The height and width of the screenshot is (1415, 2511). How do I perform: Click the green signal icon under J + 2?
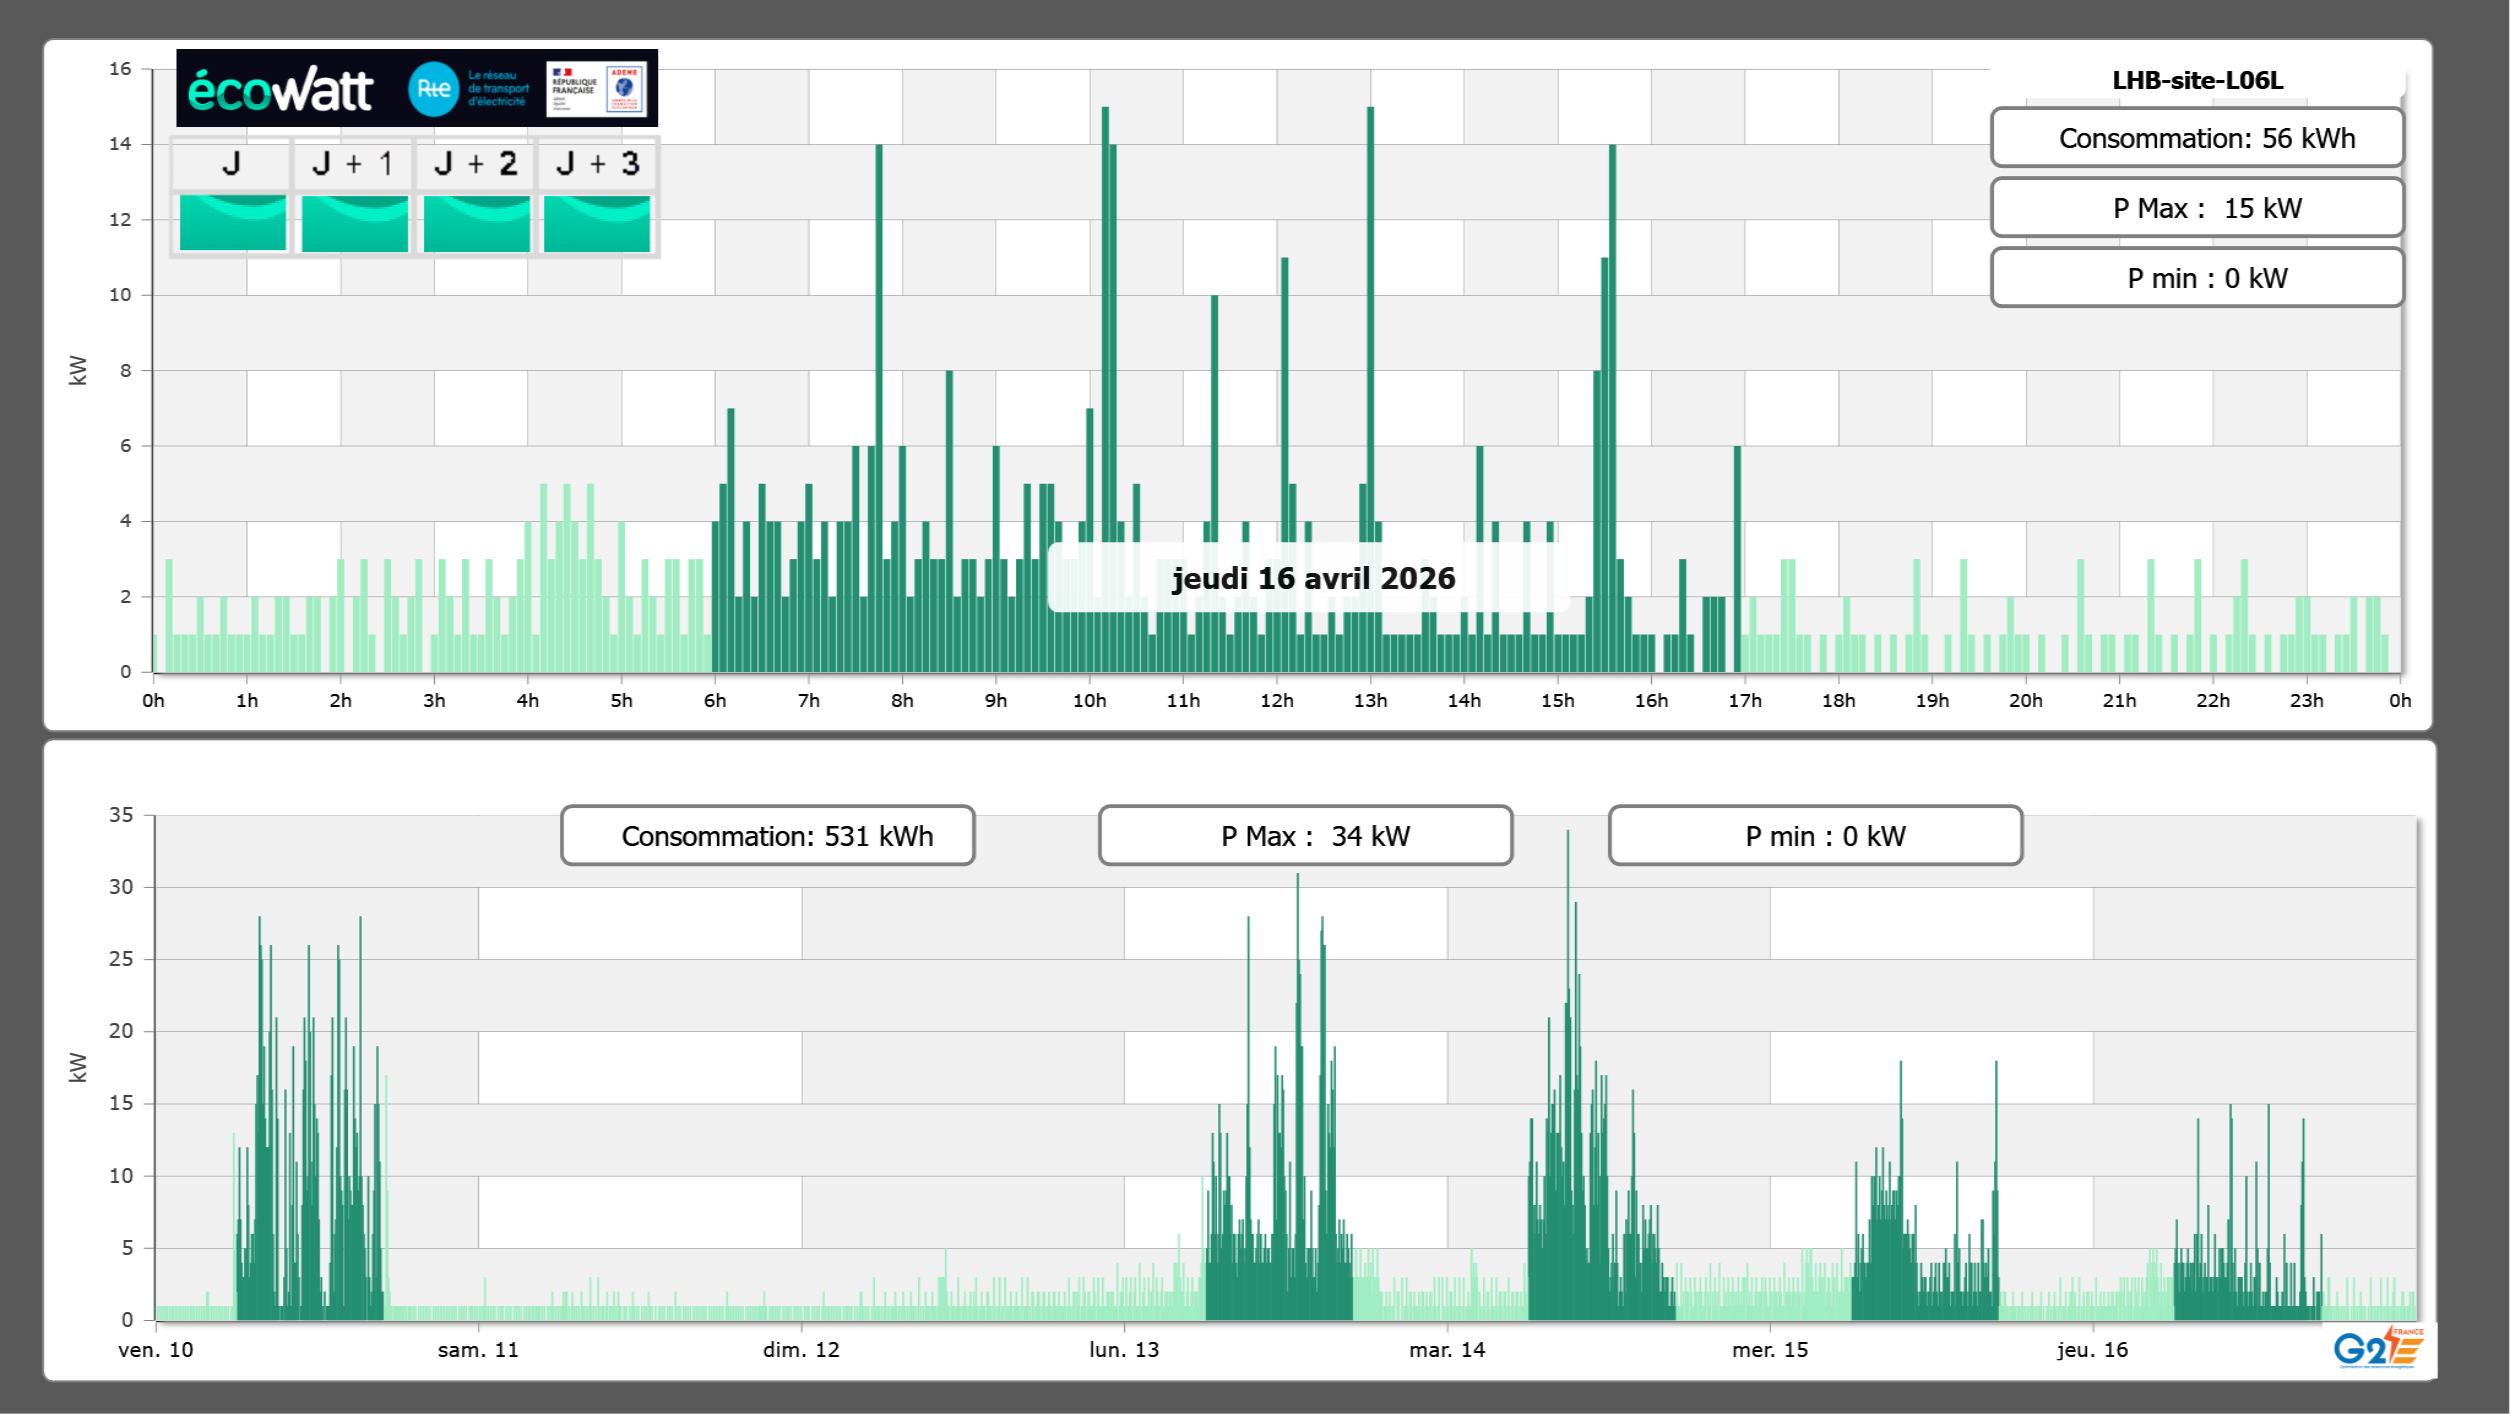pyautogui.click(x=476, y=222)
